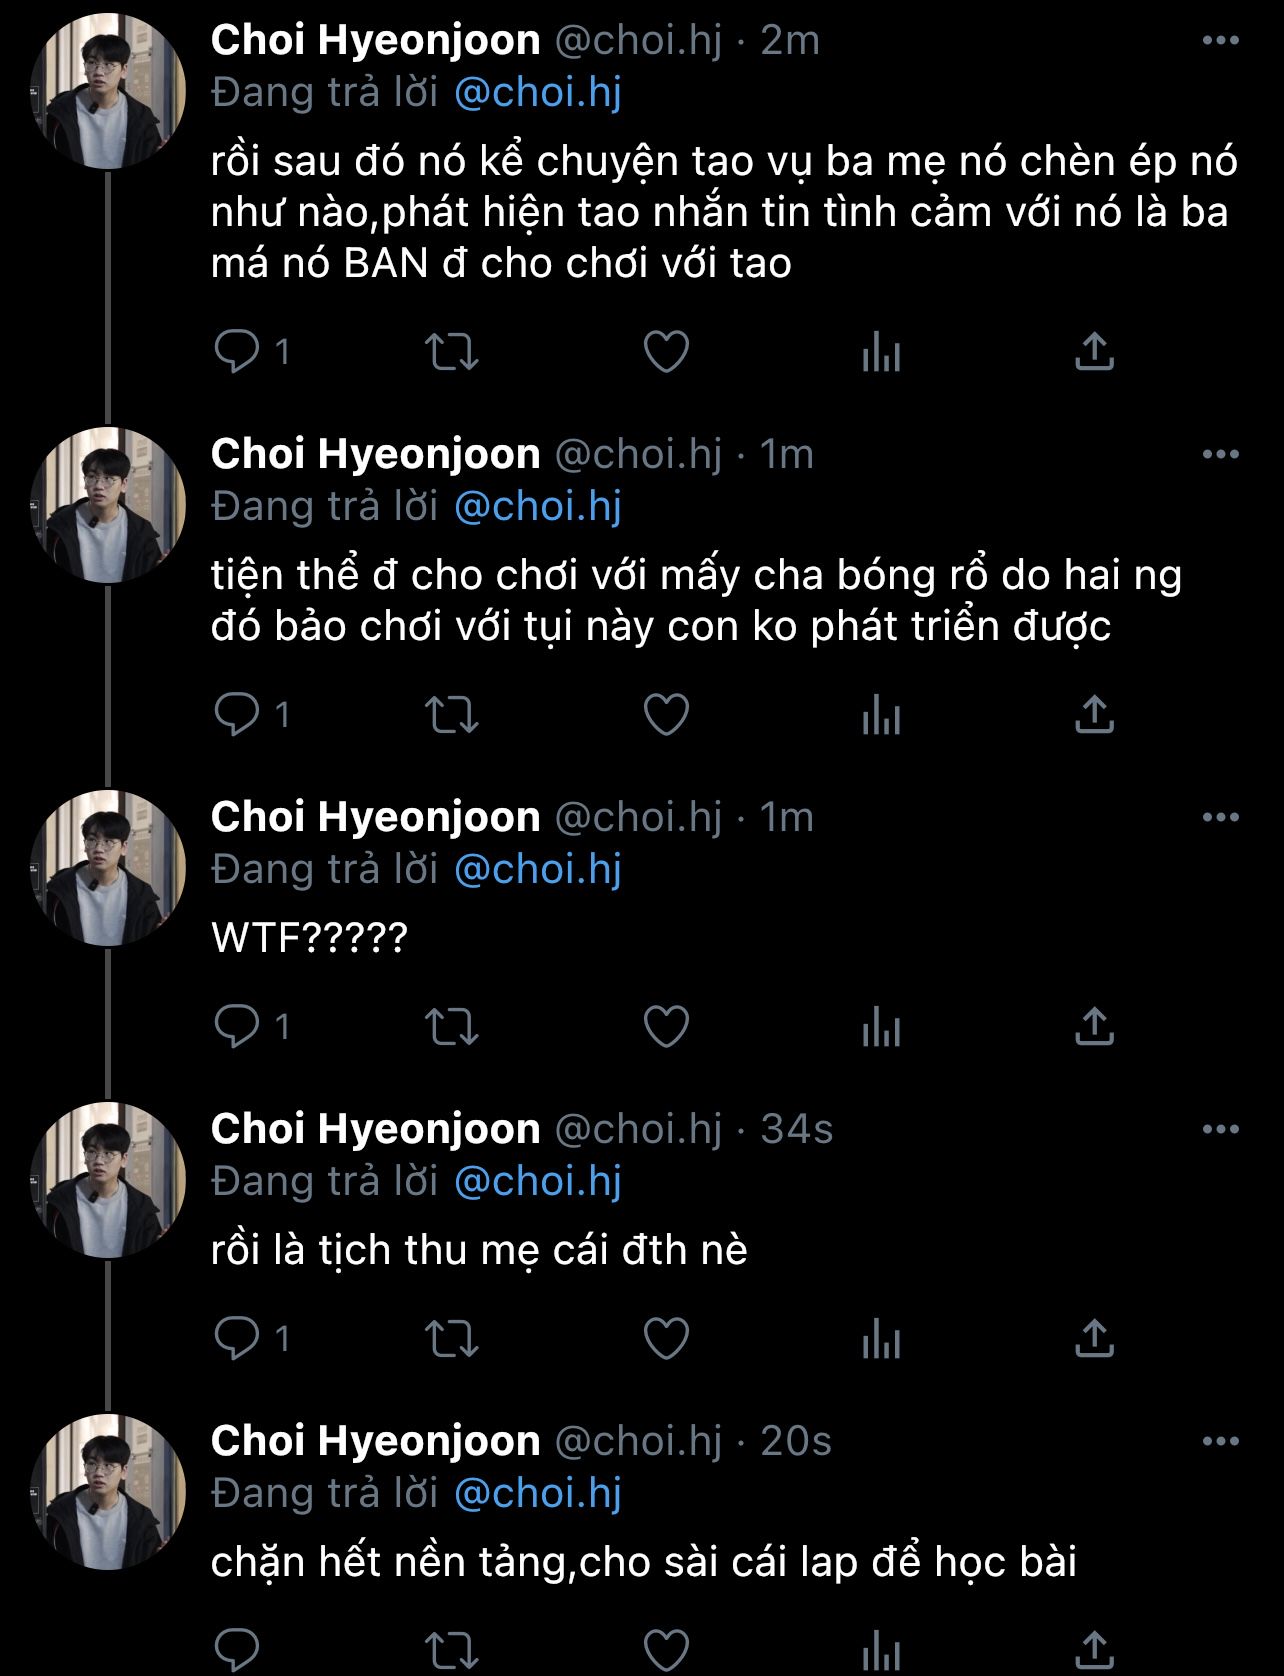The width and height of the screenshot is (1284, 1676).
Task: Share the 'WTF?????' tweet
Action: (1094, 1027)
